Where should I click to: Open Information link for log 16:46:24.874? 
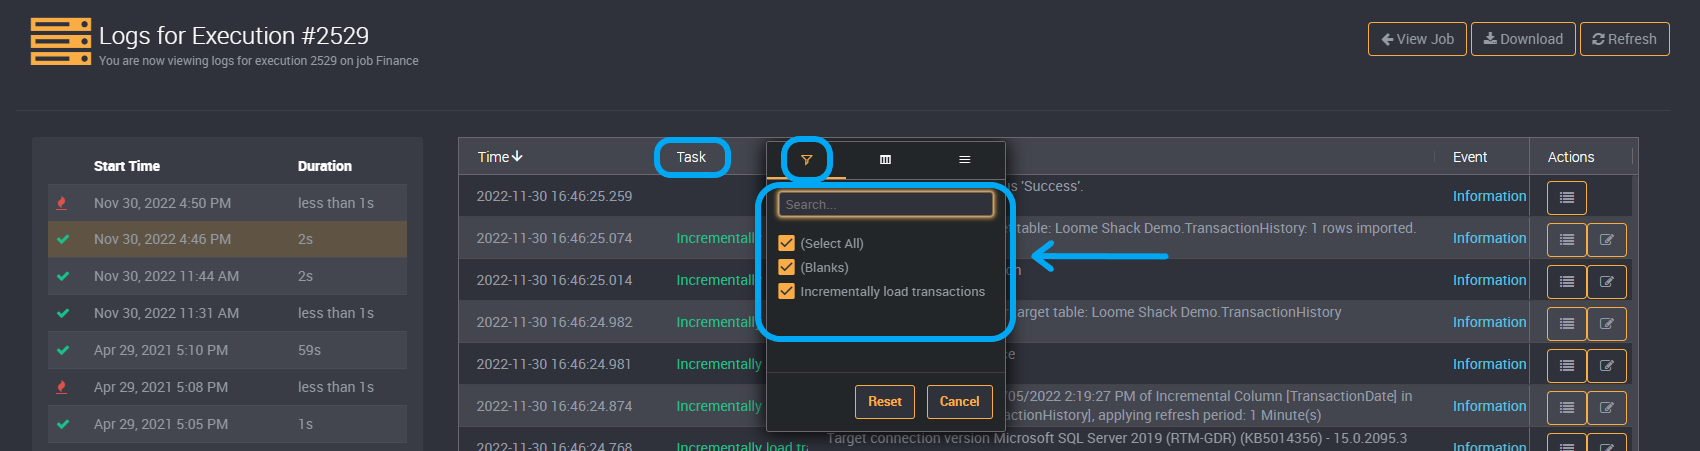click(1489, 406)
